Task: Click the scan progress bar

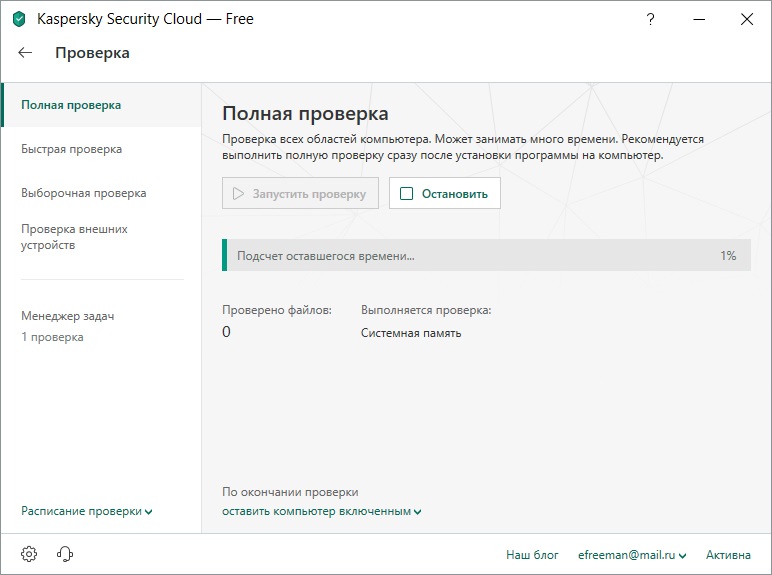Action: click(486, 256)
